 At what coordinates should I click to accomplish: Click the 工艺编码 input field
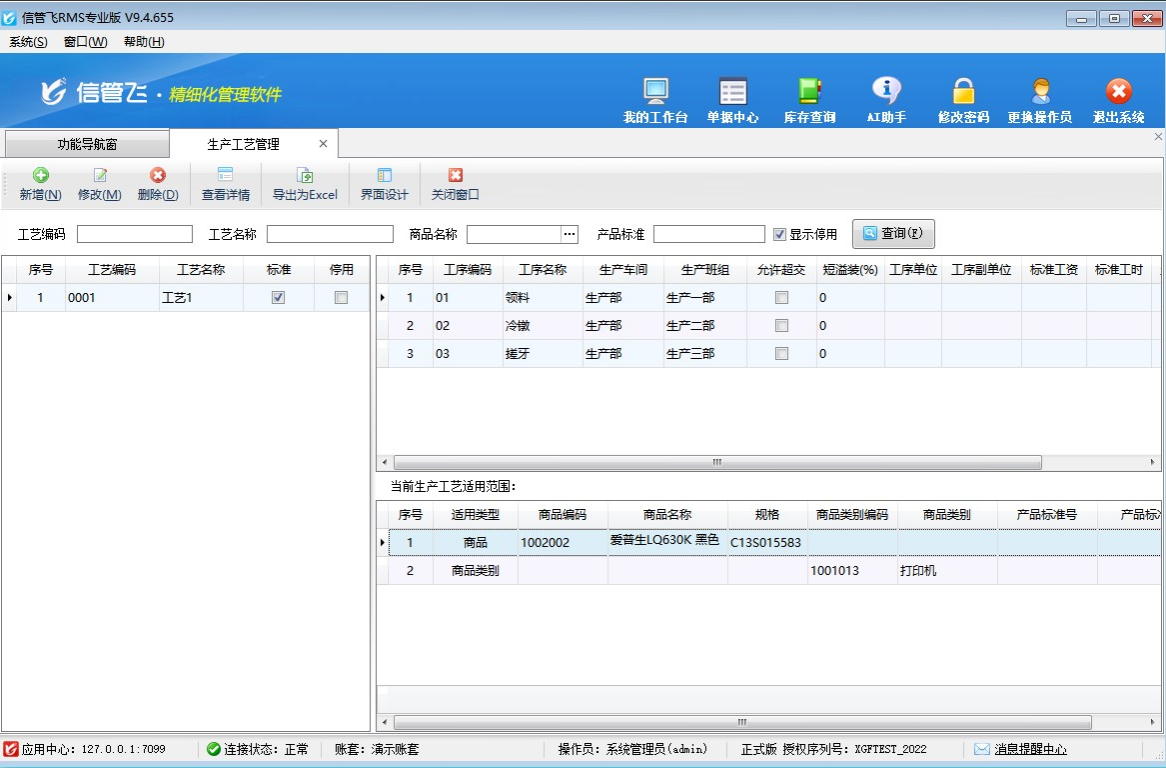(x=135, y=234)
